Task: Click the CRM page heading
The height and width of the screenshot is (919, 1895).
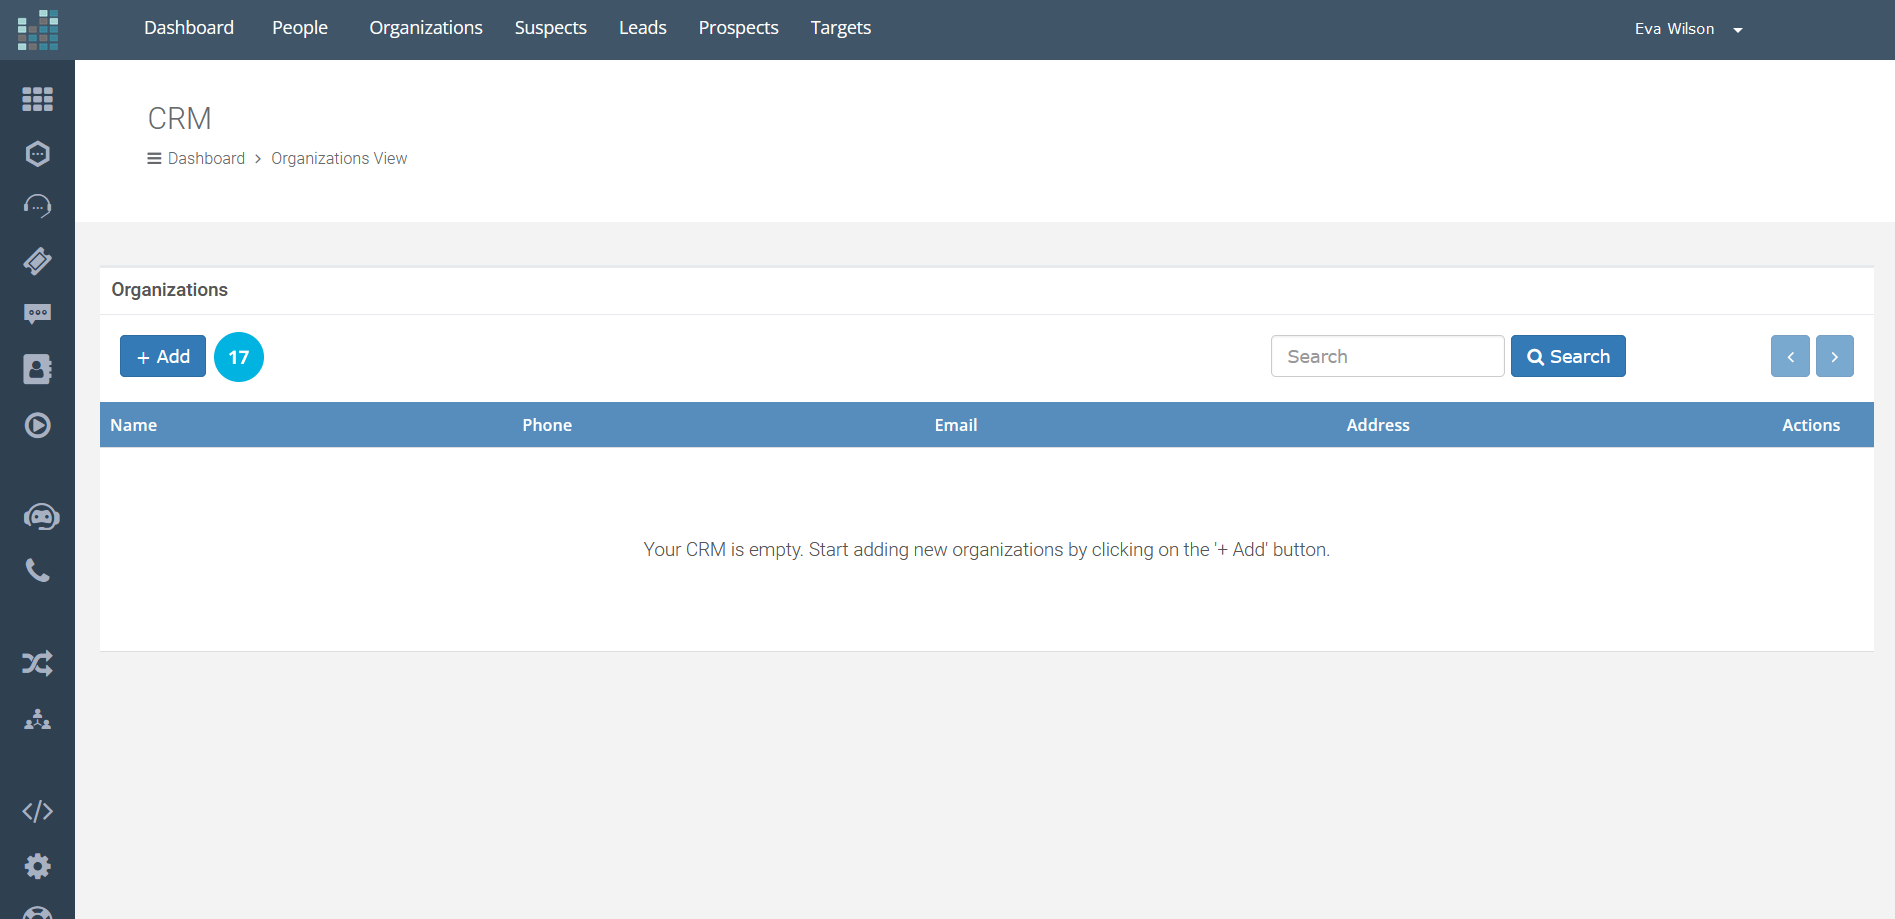Action: 180,118
